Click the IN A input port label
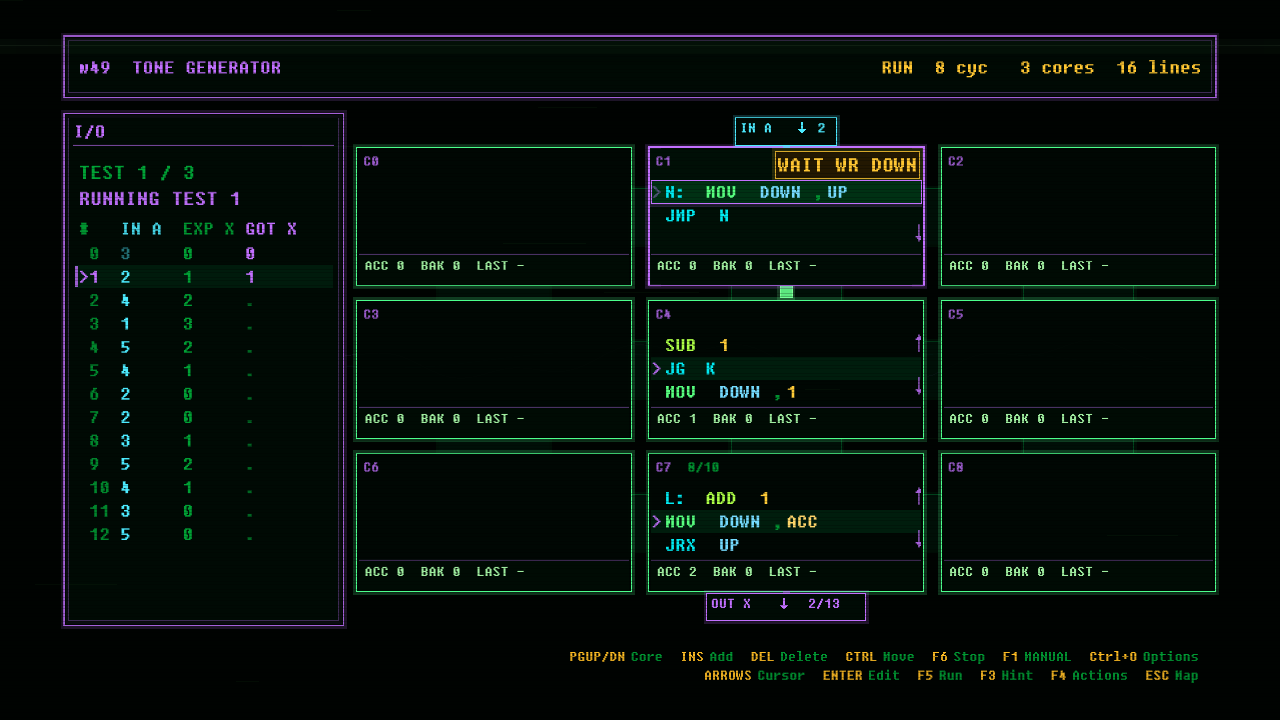Screen dimensions: 1280x720 pos(786,129)
